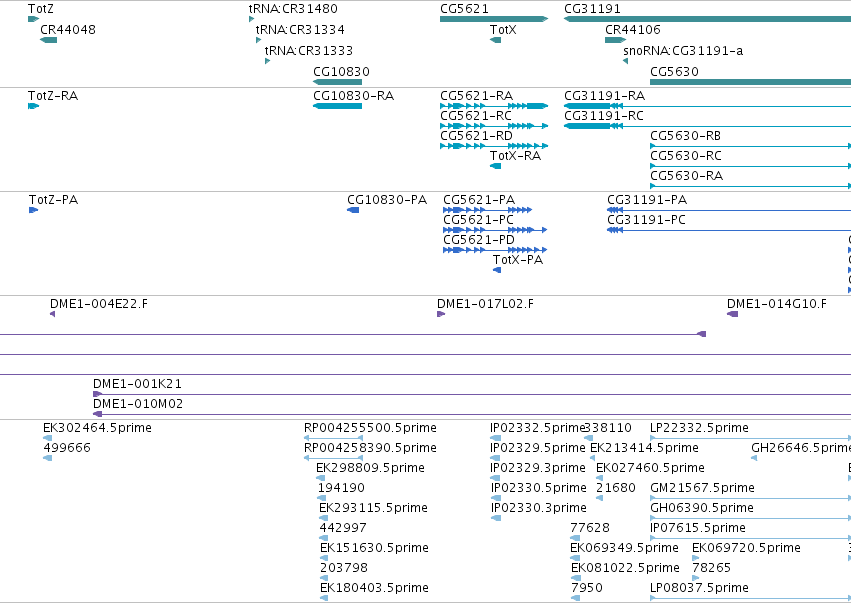Select the tRNA:CR31480 gene label
Viewport: 851px width, 603px height.
[x=293, y=9]
